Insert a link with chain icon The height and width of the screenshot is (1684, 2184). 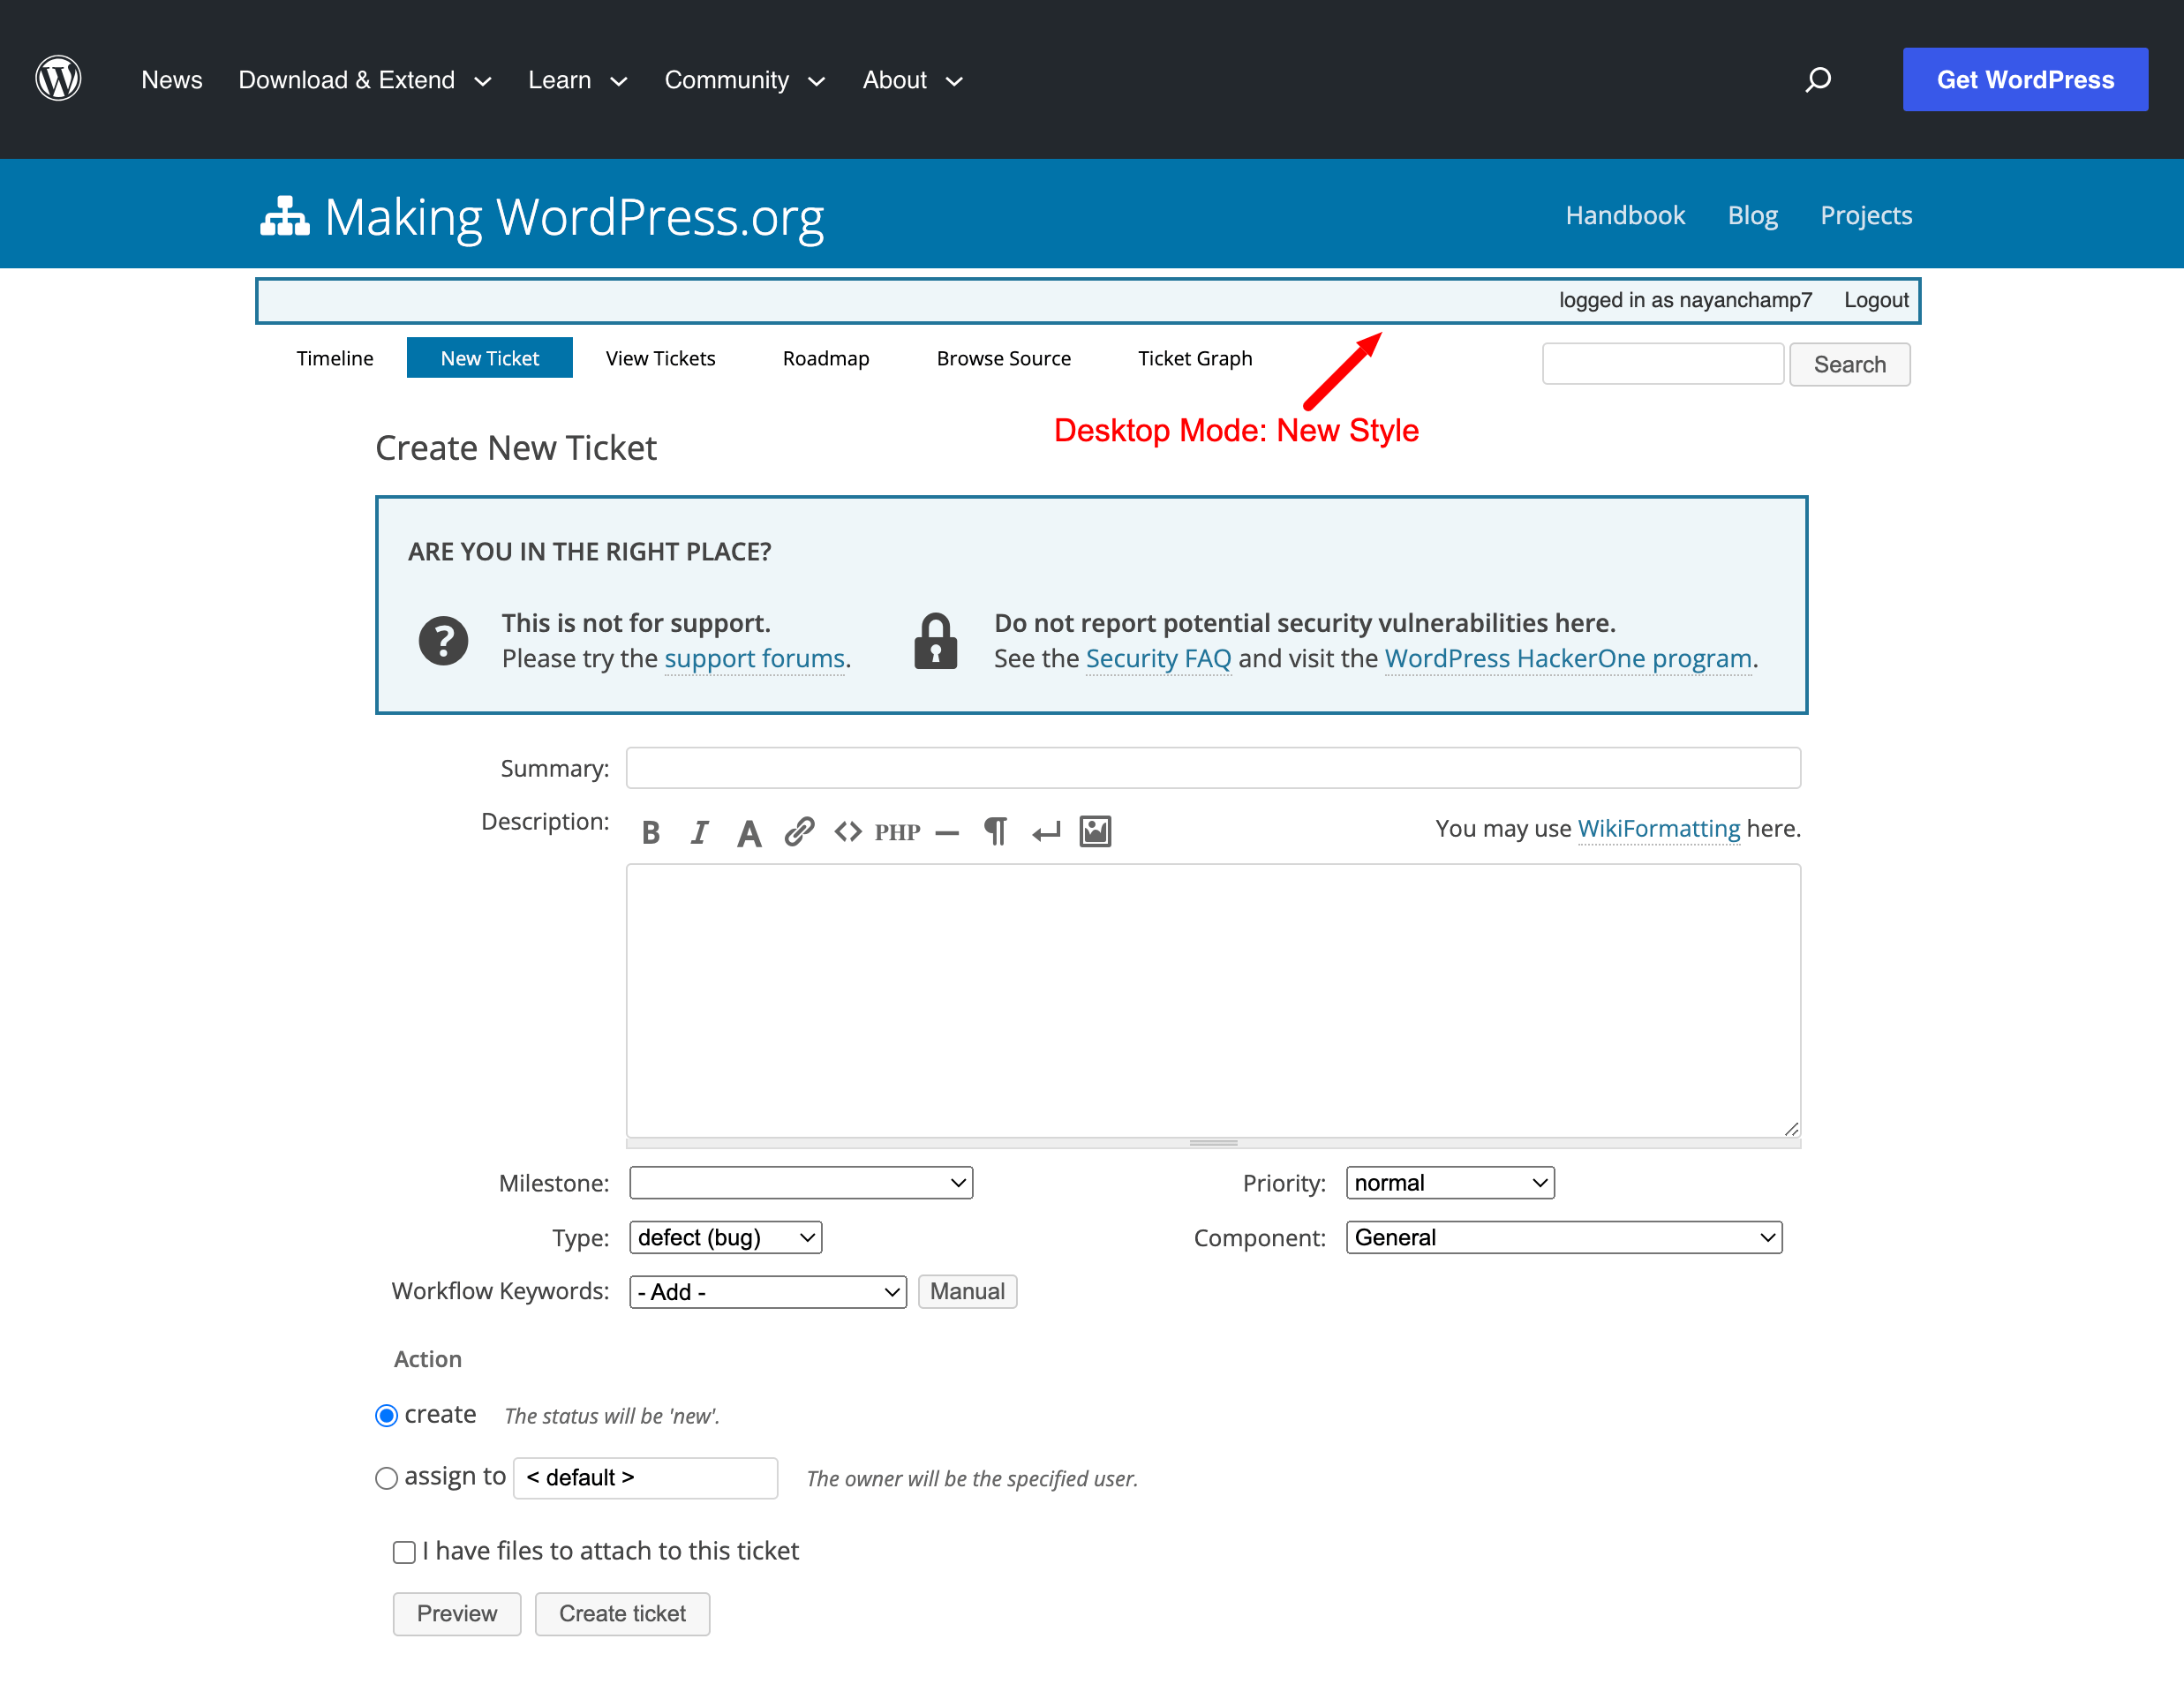pyautogui.click(x=798, y=832)
